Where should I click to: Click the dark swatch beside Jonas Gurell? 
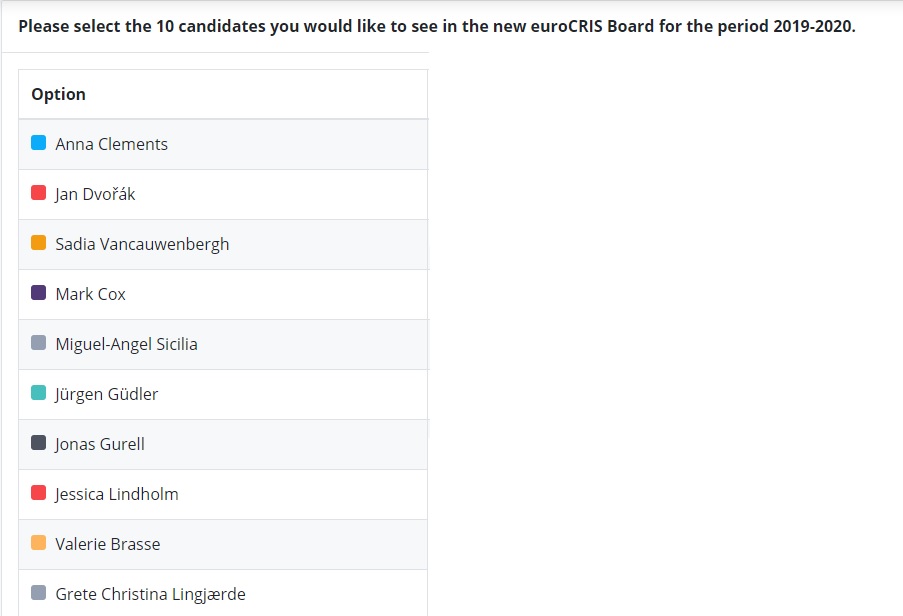(39, 443)
